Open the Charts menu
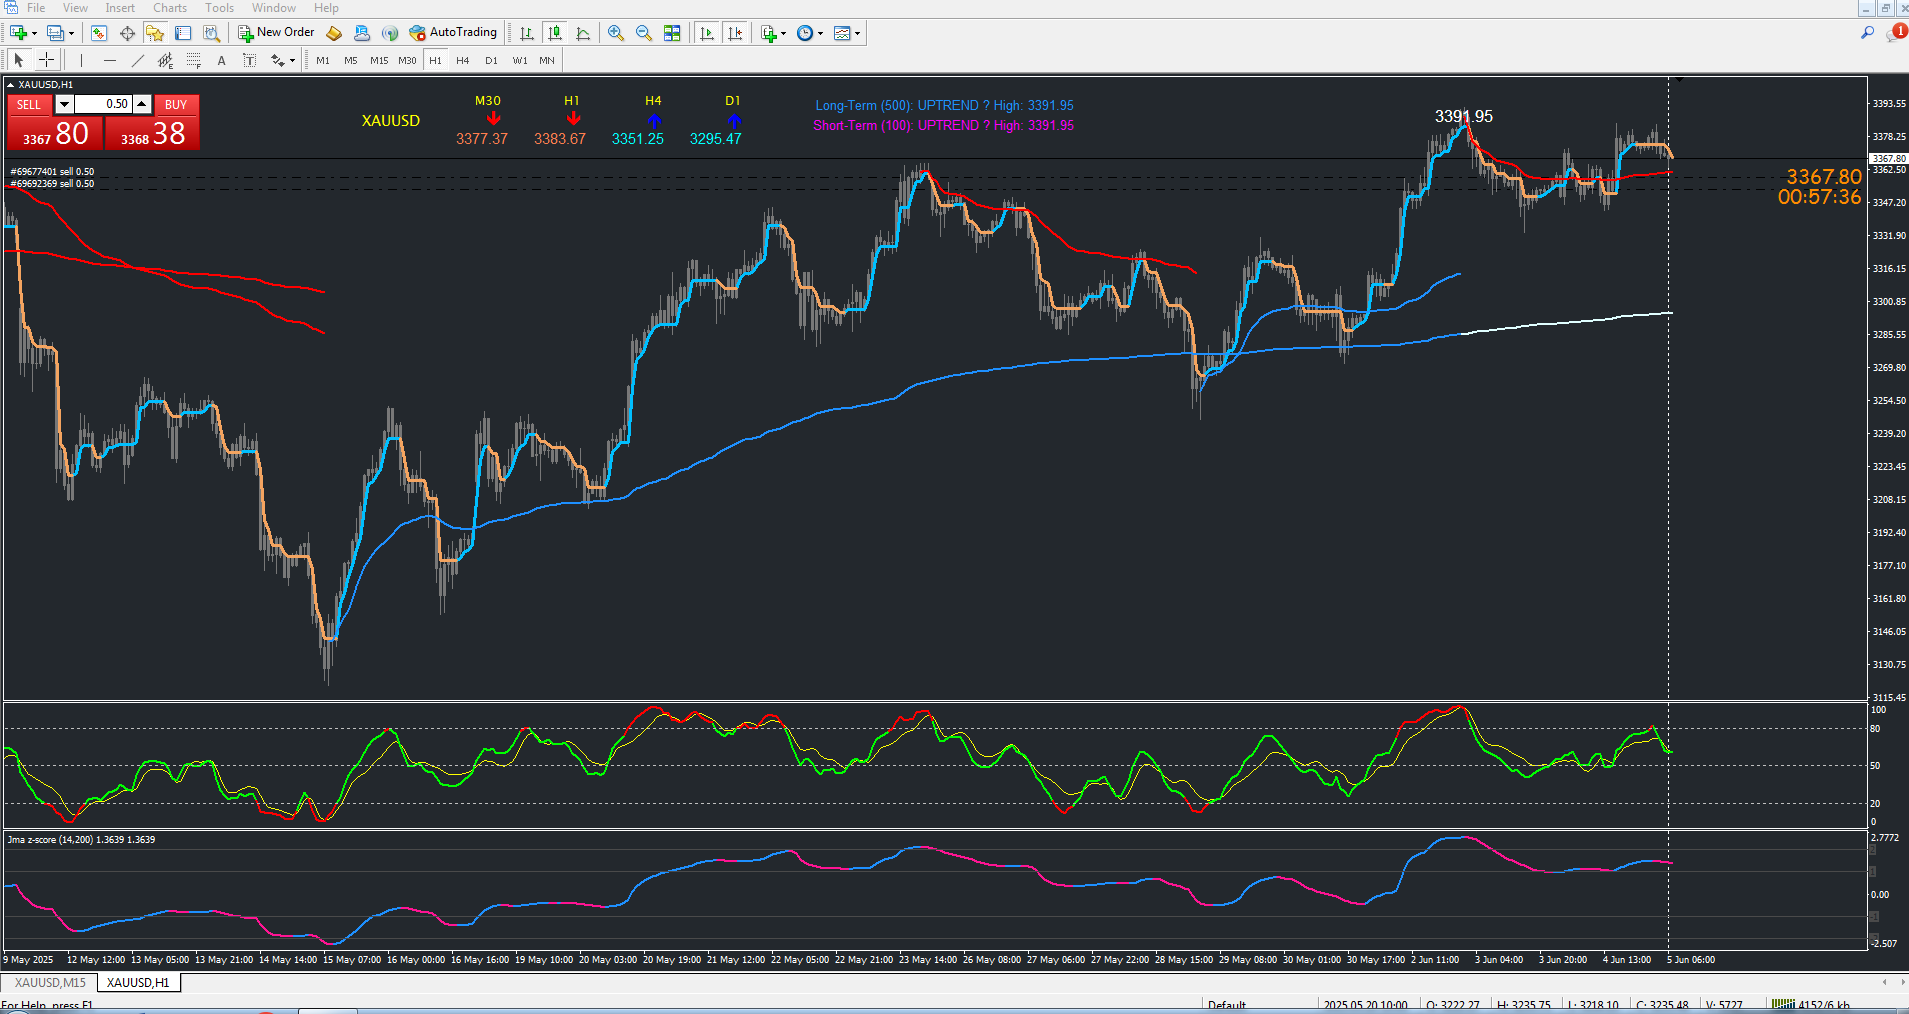 [x=169, y=8]
